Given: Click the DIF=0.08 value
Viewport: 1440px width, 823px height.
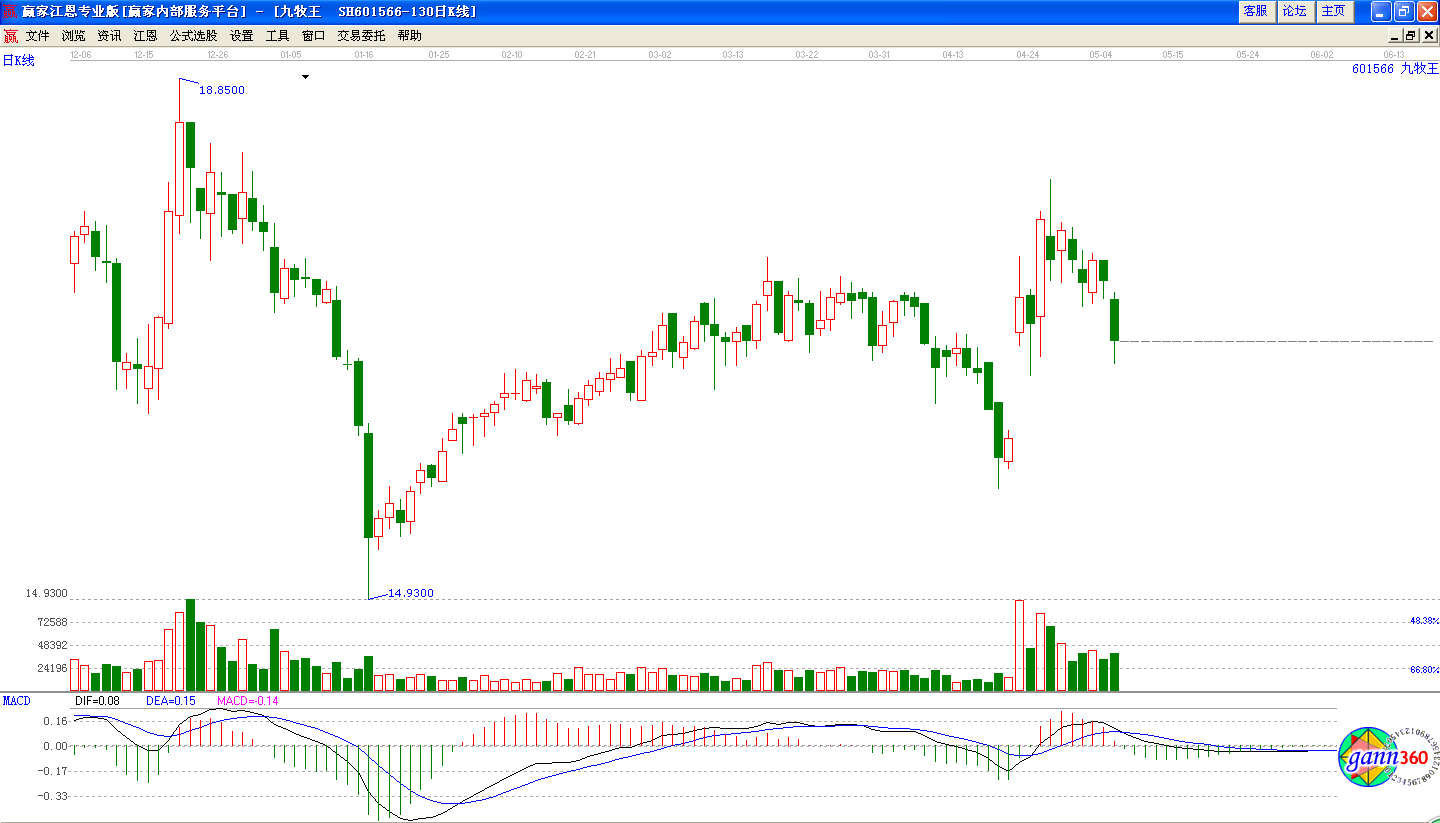Looking at the screenshot, I should click(97, 701).
